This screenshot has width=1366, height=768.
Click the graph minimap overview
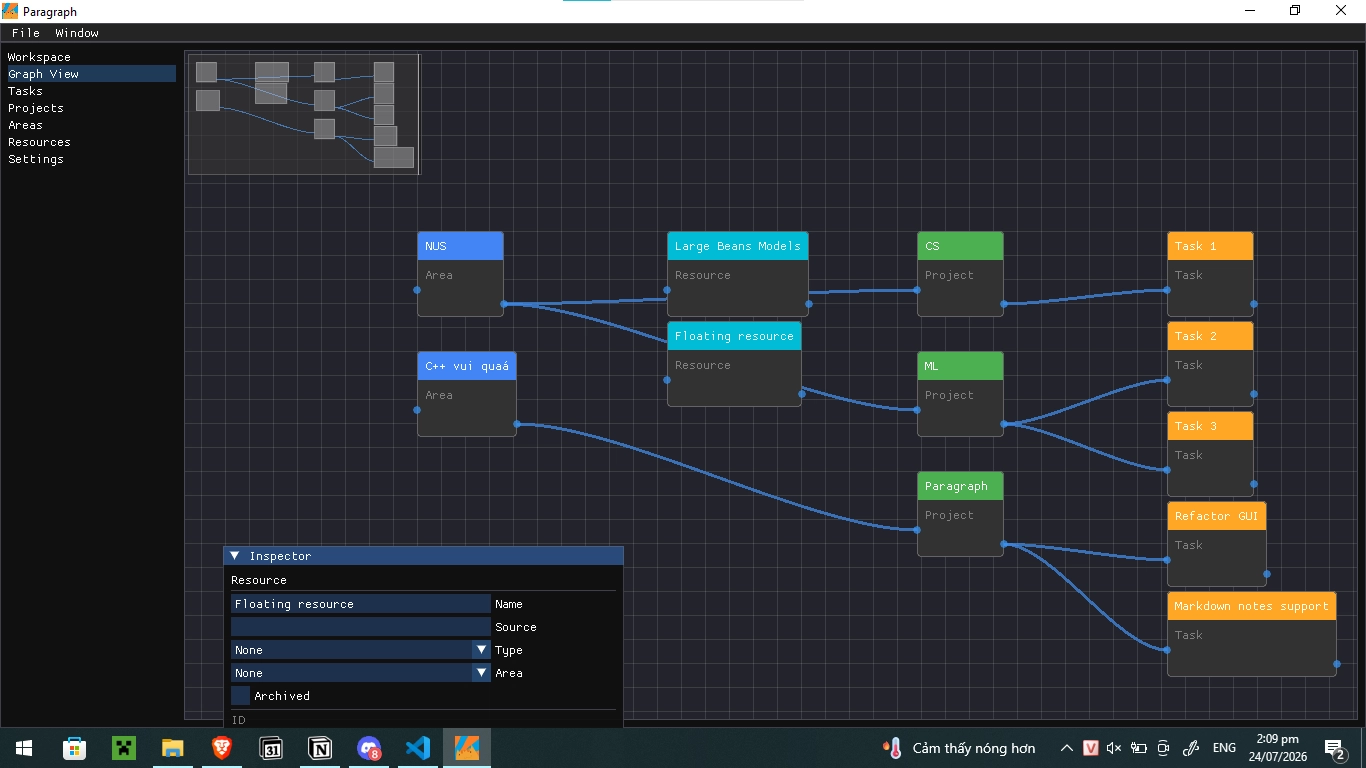coord(304,114)
